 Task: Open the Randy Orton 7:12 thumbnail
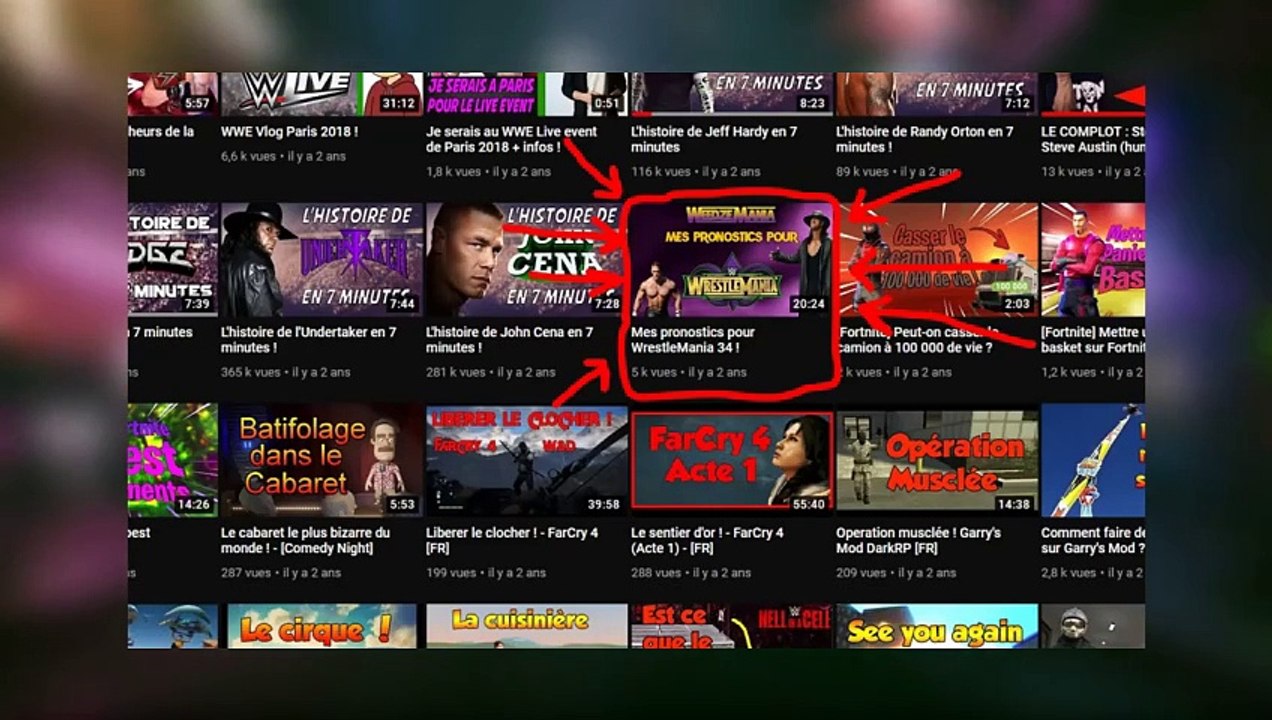(936, 94)
